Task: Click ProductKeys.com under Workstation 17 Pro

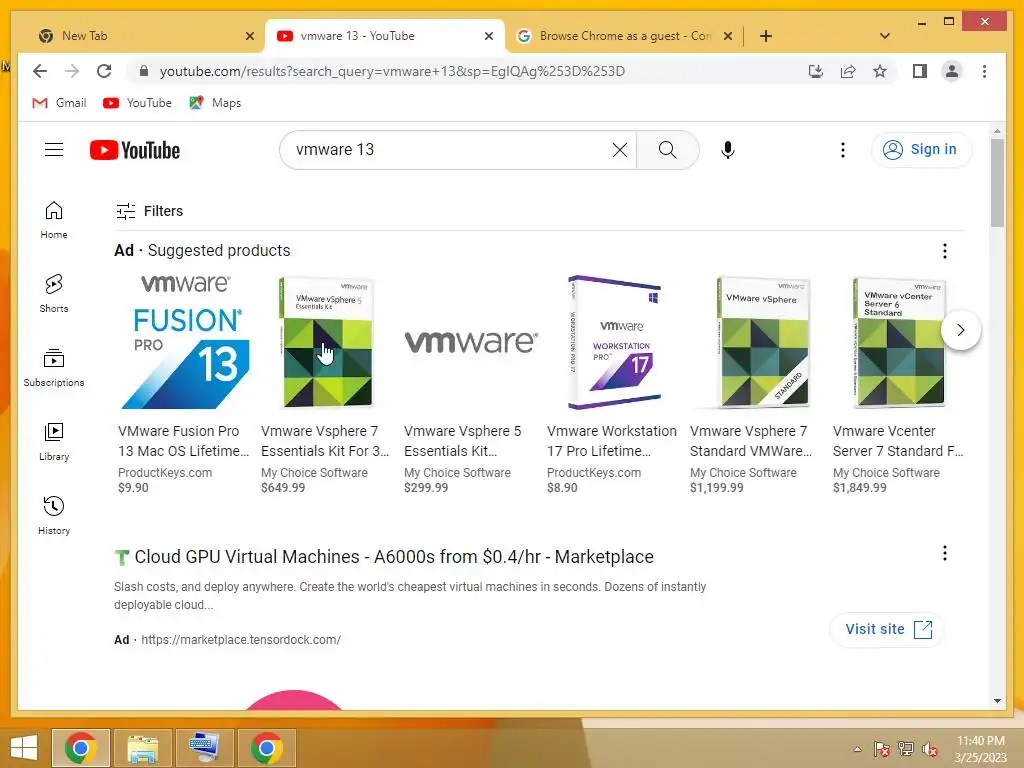Action: click(x=594, y=473)
